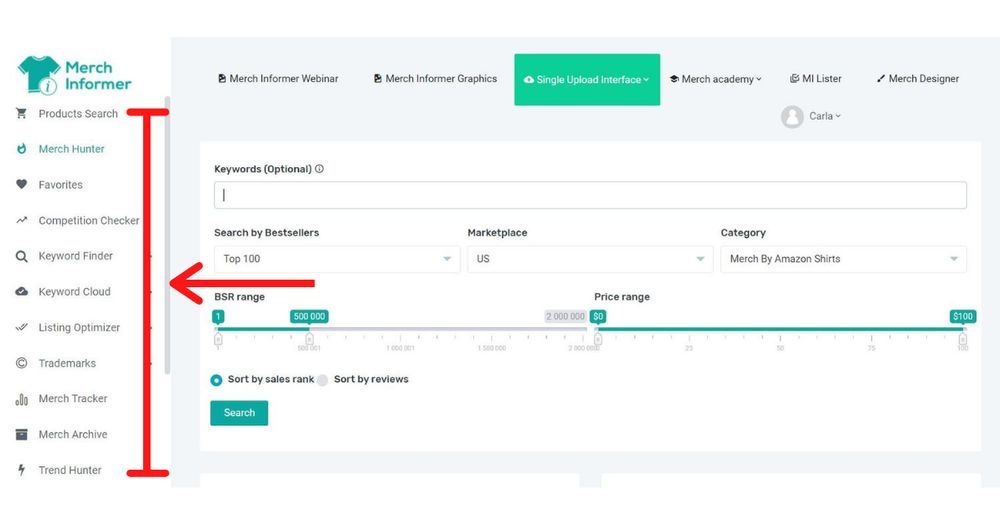Open Favorites from the sidebar
This screenshot has height=525, width=1000.
[x=61, y=185]
